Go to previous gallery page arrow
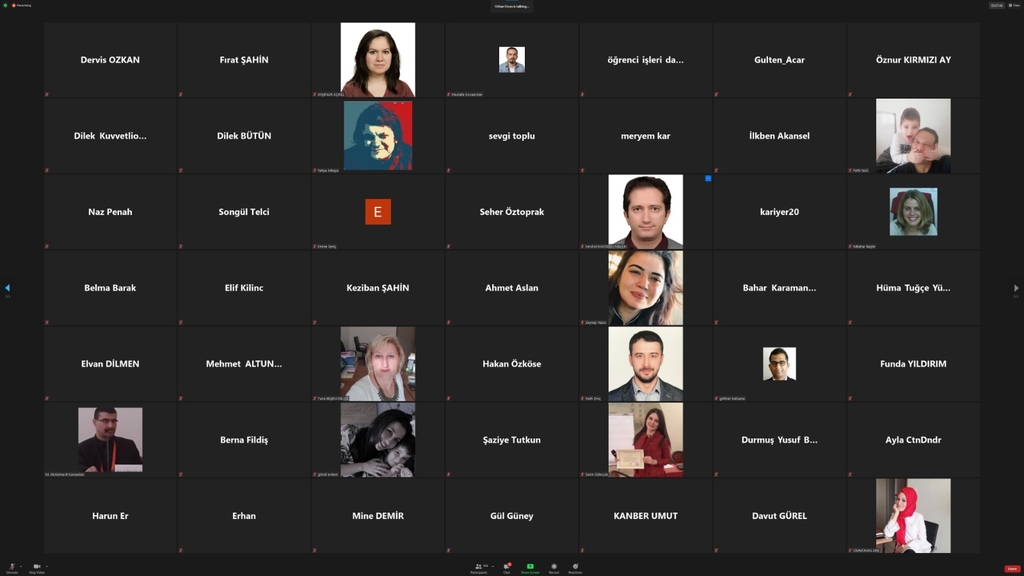1024x576 pixels. coord(7,288)
